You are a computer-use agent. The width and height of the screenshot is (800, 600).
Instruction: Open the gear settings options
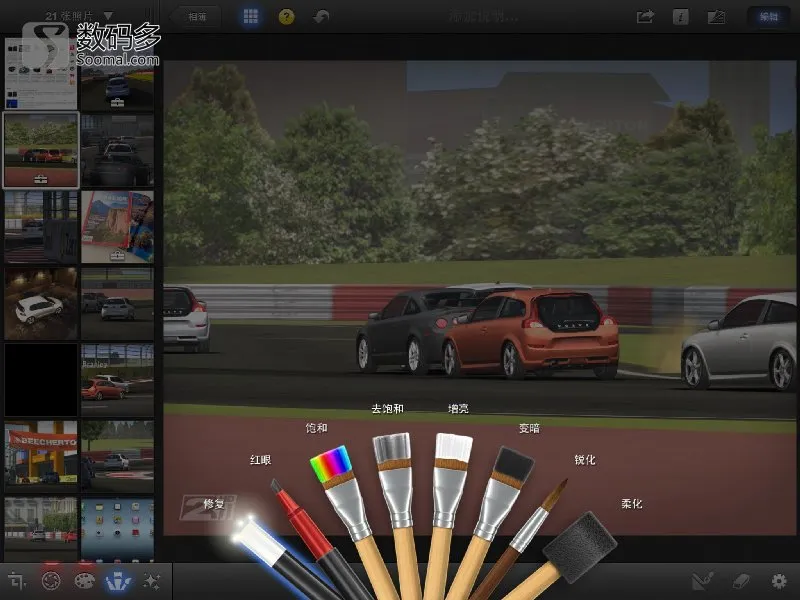[x=779, y=581]
